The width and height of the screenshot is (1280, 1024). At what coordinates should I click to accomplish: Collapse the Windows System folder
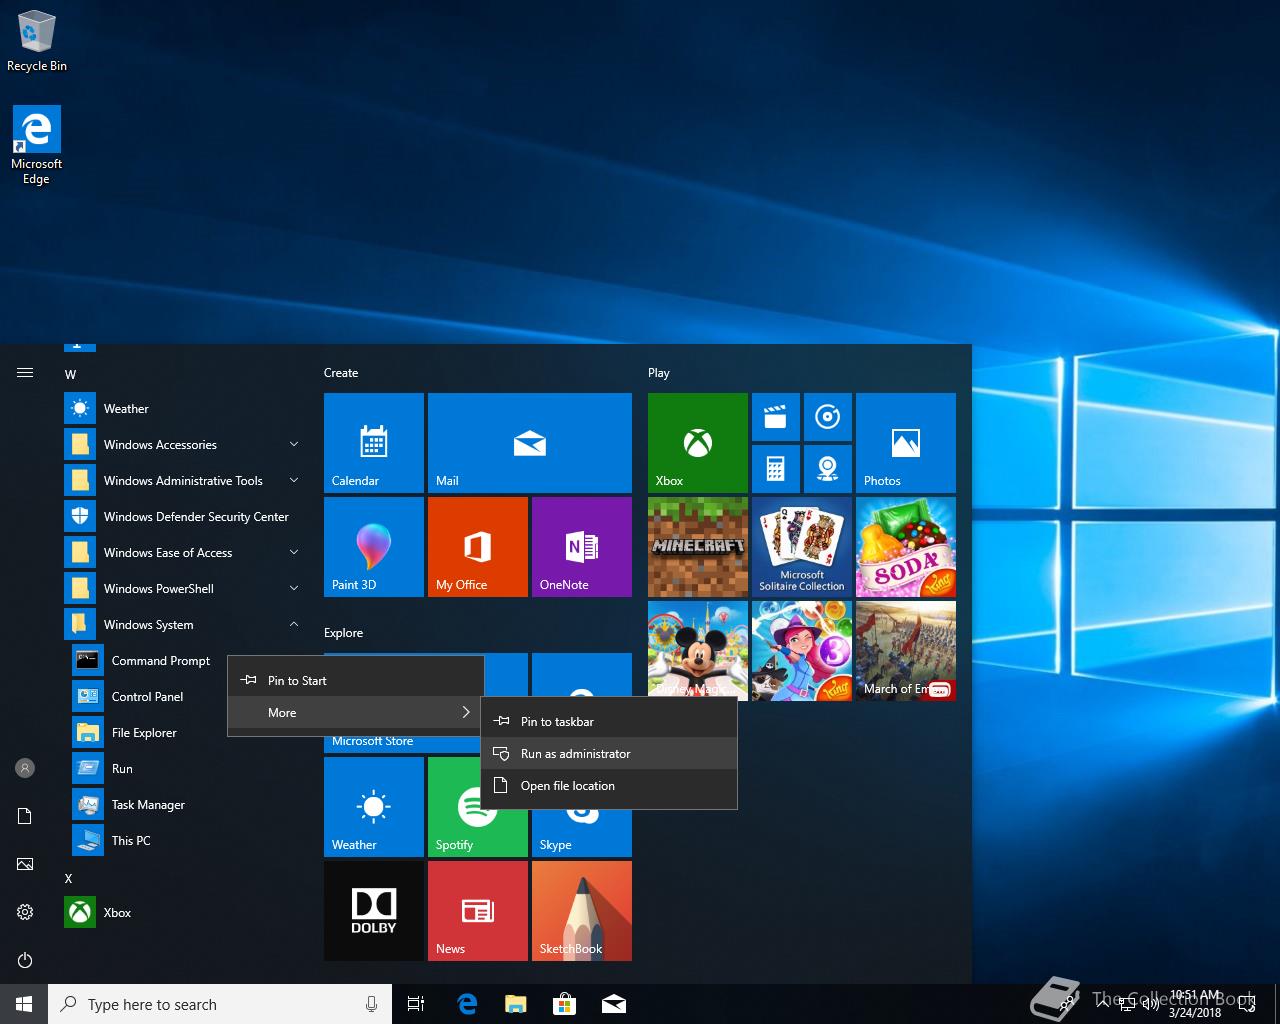click(x=184, y=624)
